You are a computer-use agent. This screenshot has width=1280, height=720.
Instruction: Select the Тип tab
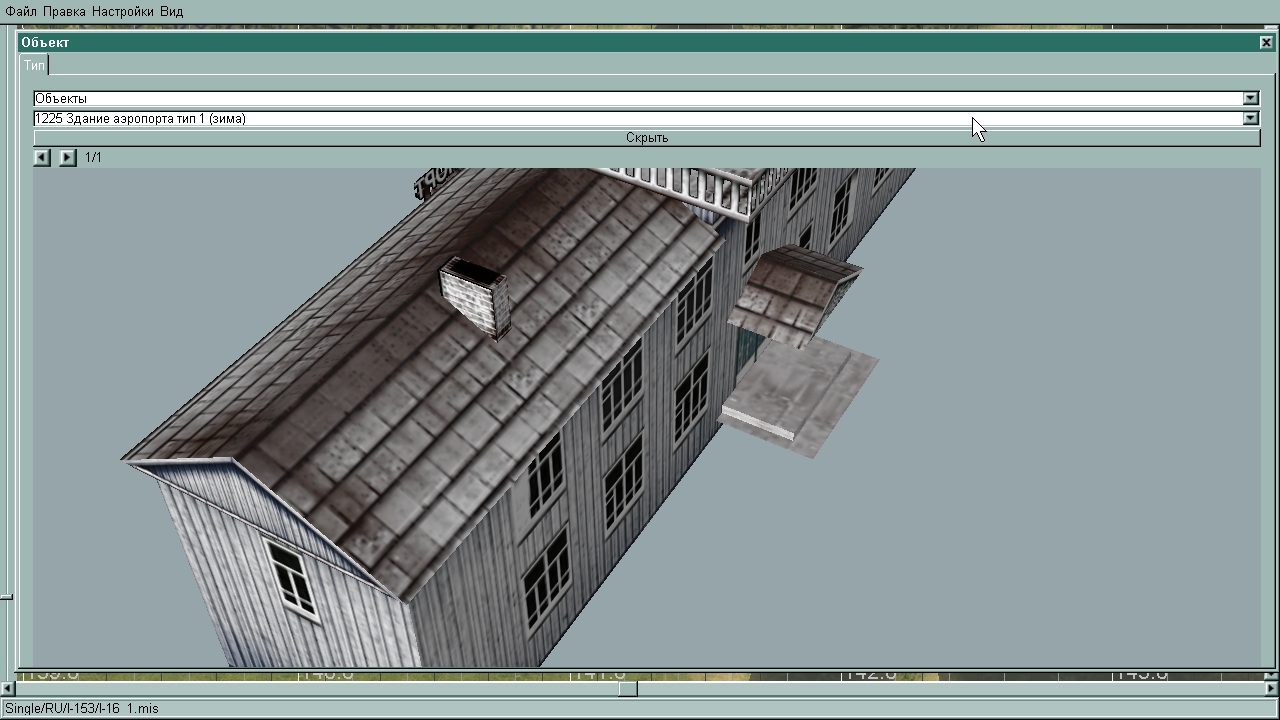(x=34, y=65)
